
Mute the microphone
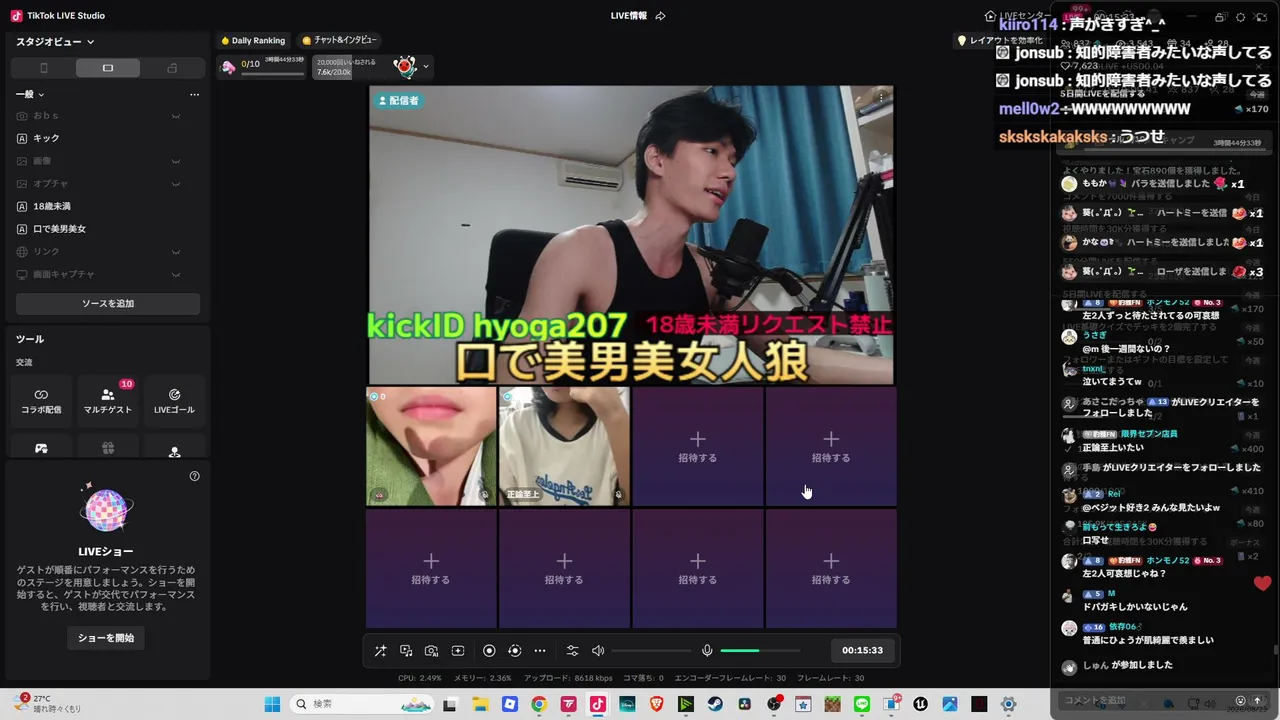(707, 651)
